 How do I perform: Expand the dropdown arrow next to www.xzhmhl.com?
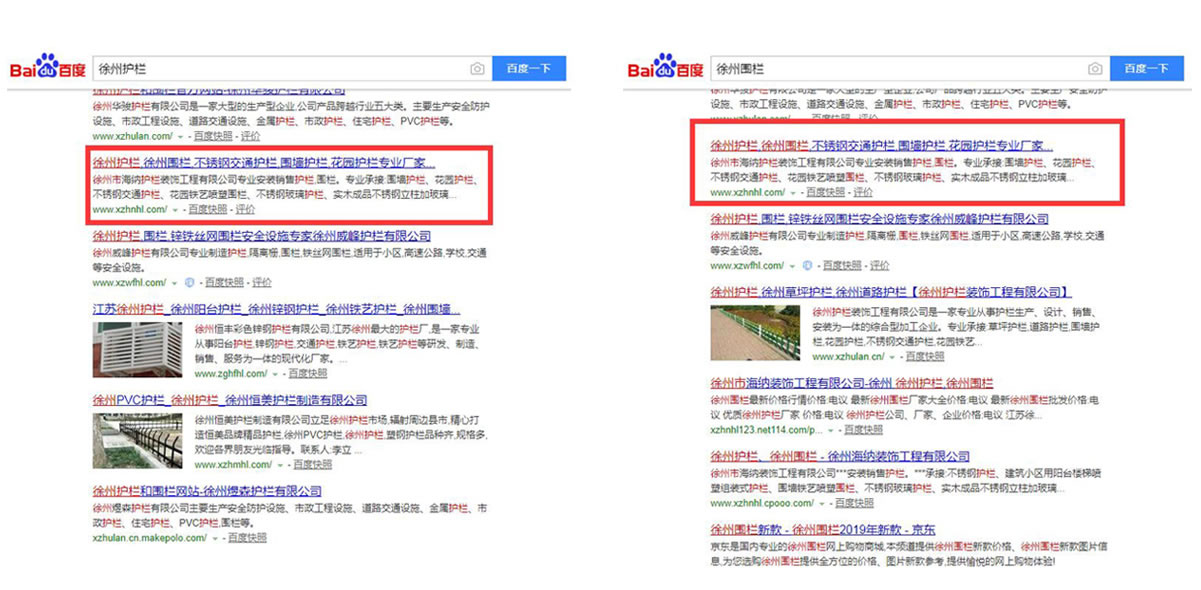pyautogui.click(x=280, y=465)
